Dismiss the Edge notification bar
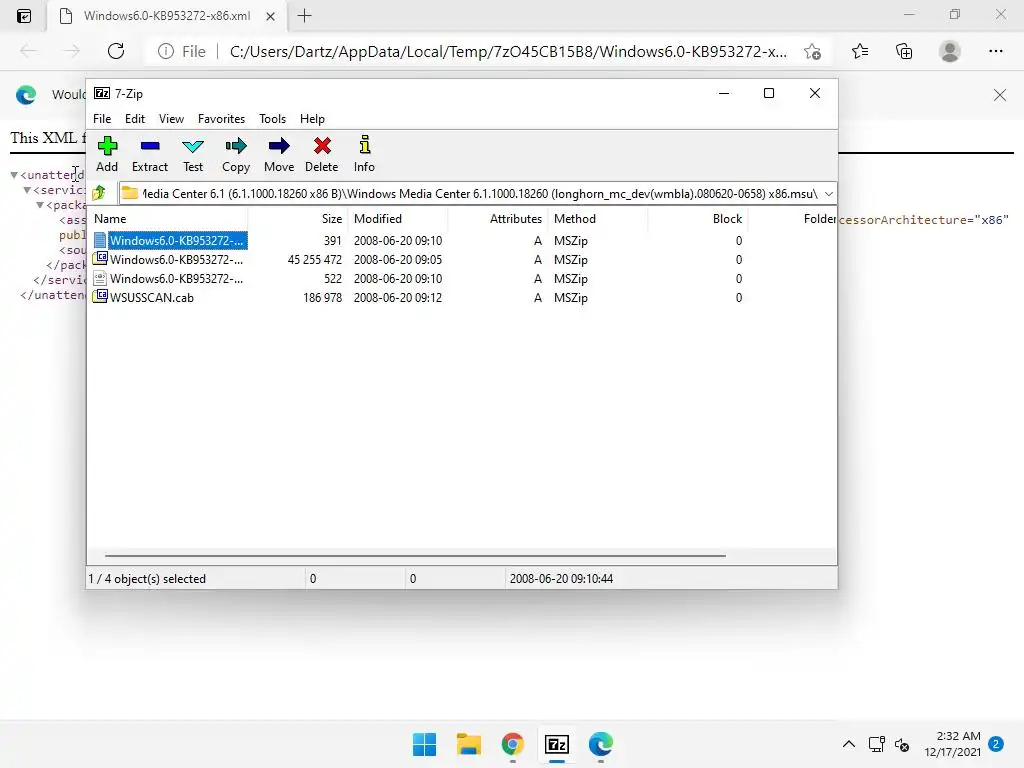 pyautogui.click(x=1000, y=95)
